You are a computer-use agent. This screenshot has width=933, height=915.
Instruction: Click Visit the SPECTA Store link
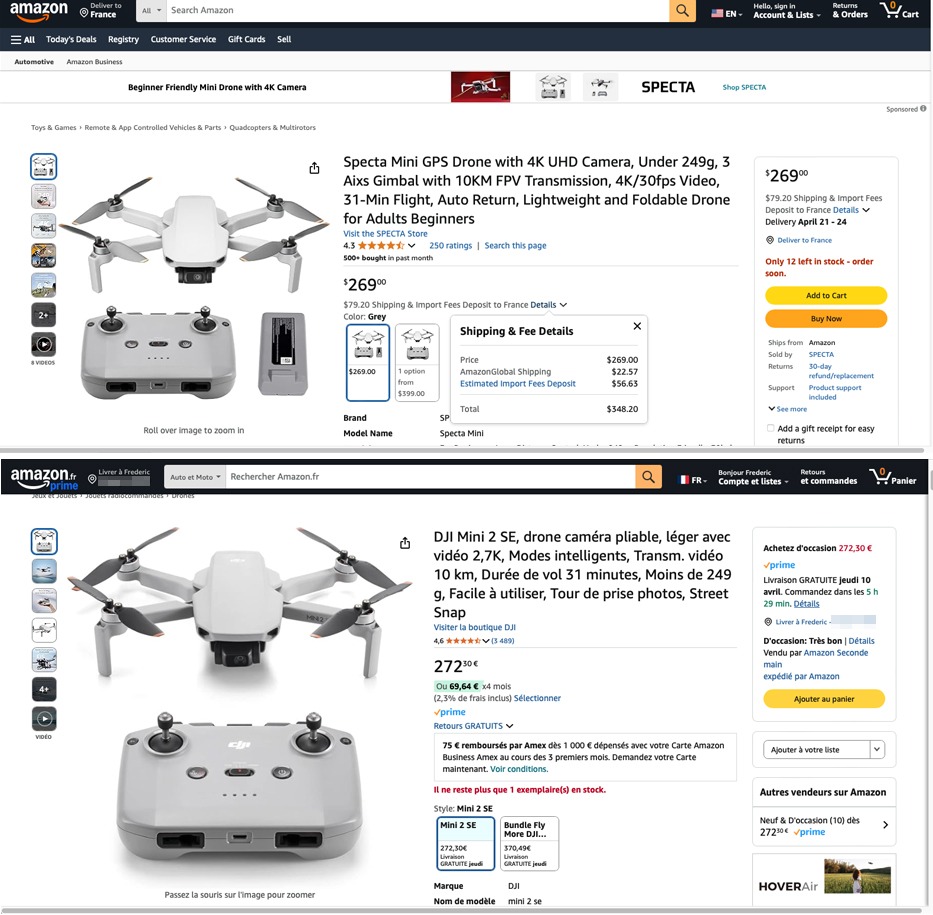coord(385,234)
